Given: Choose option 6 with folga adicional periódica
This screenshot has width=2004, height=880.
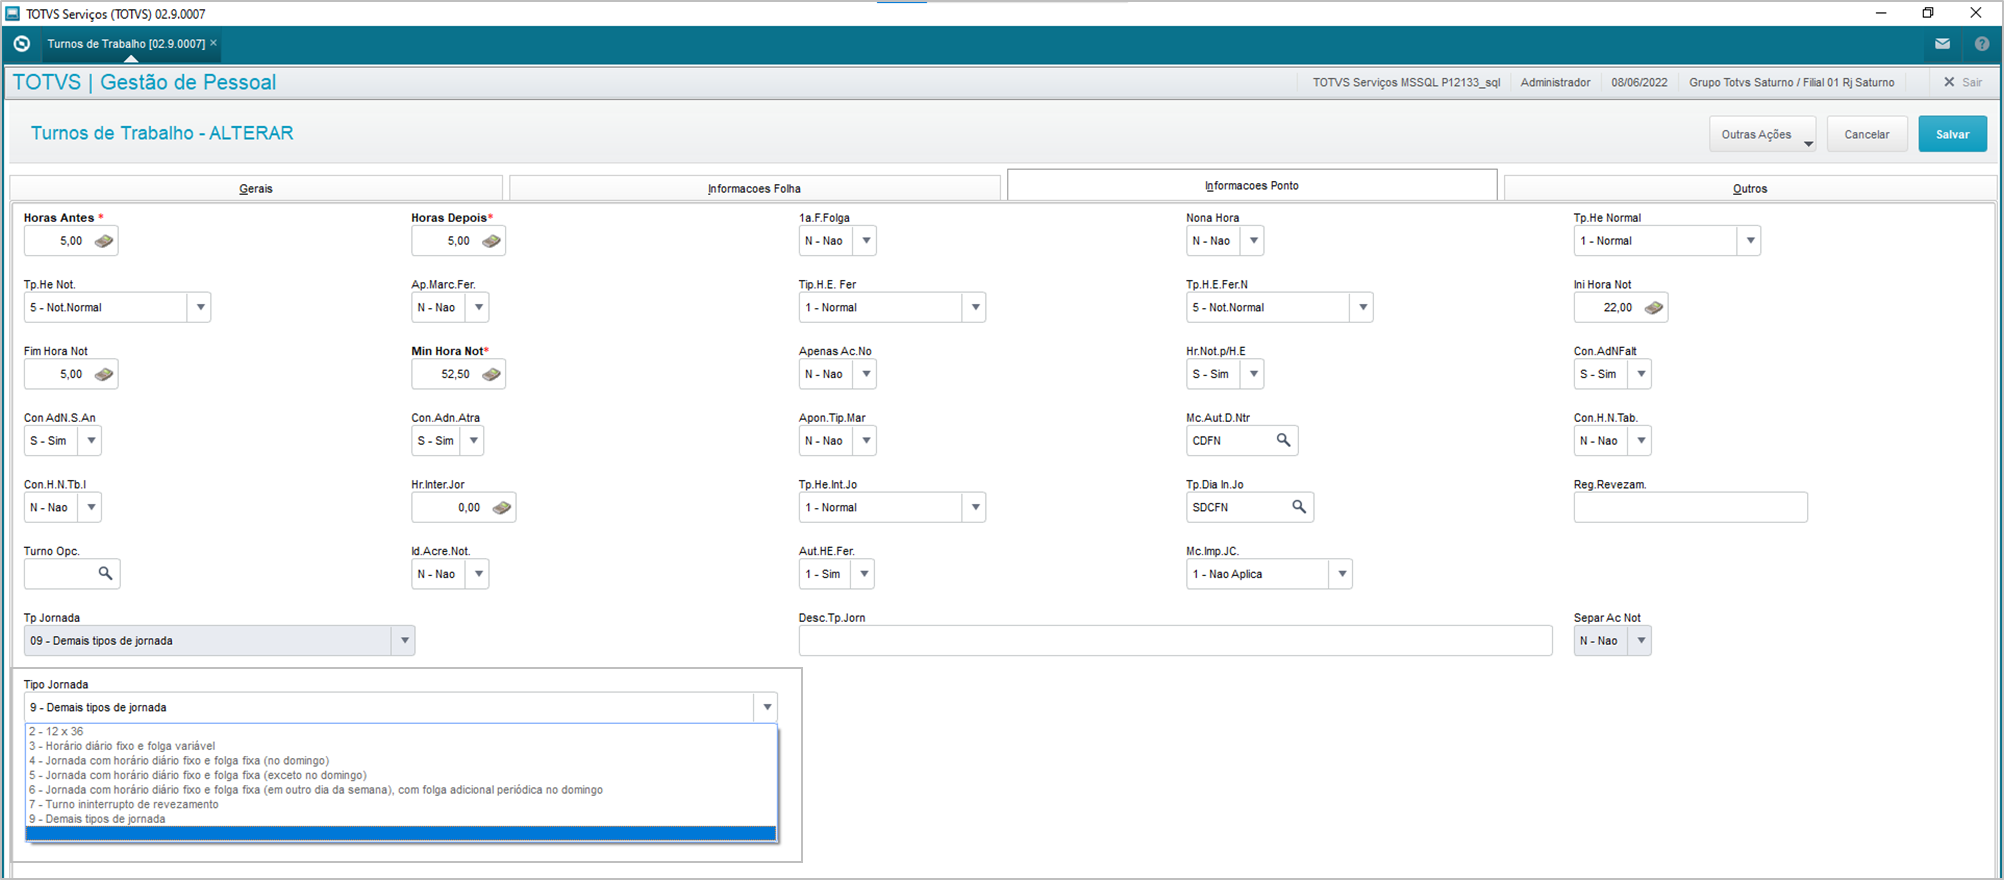Looking at the screenshot, I should click(401, 790).
